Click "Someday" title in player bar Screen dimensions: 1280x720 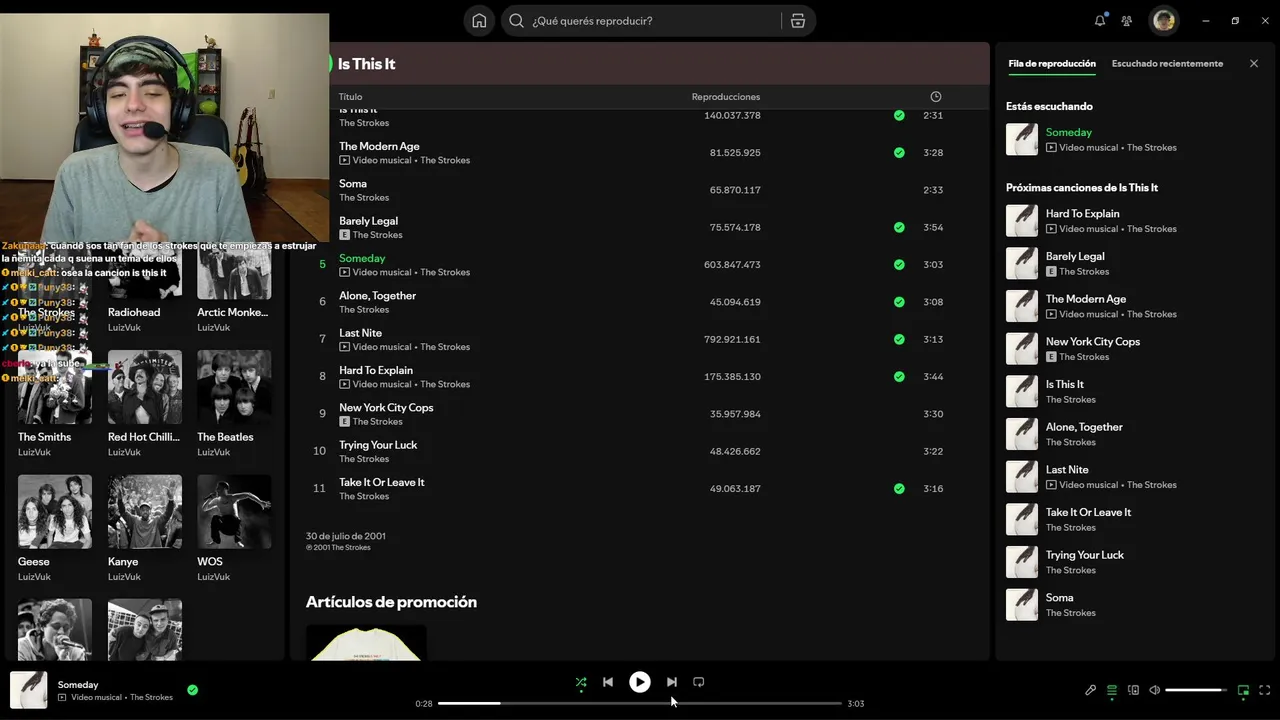coord(78,685)
